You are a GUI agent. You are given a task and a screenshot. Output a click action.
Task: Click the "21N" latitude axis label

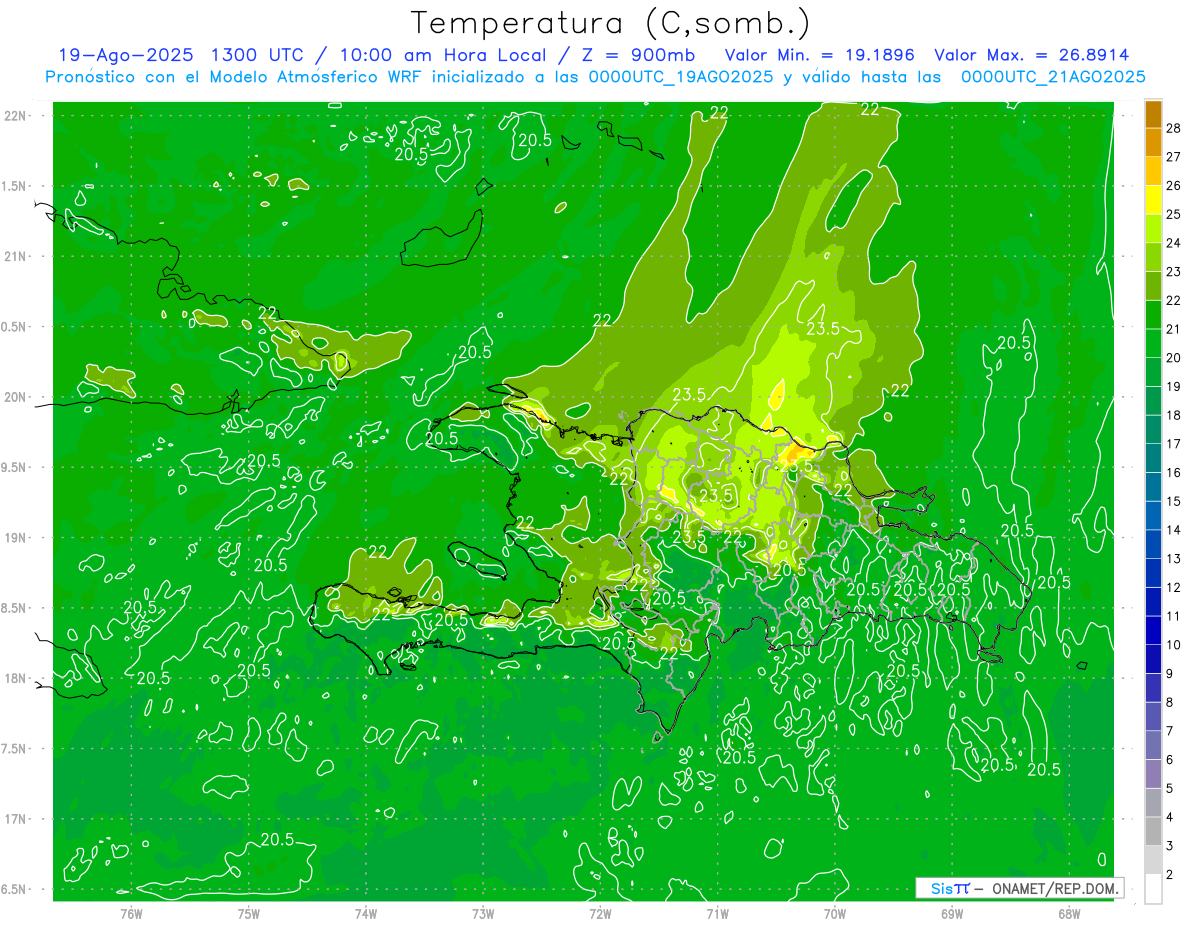(17, 257)
